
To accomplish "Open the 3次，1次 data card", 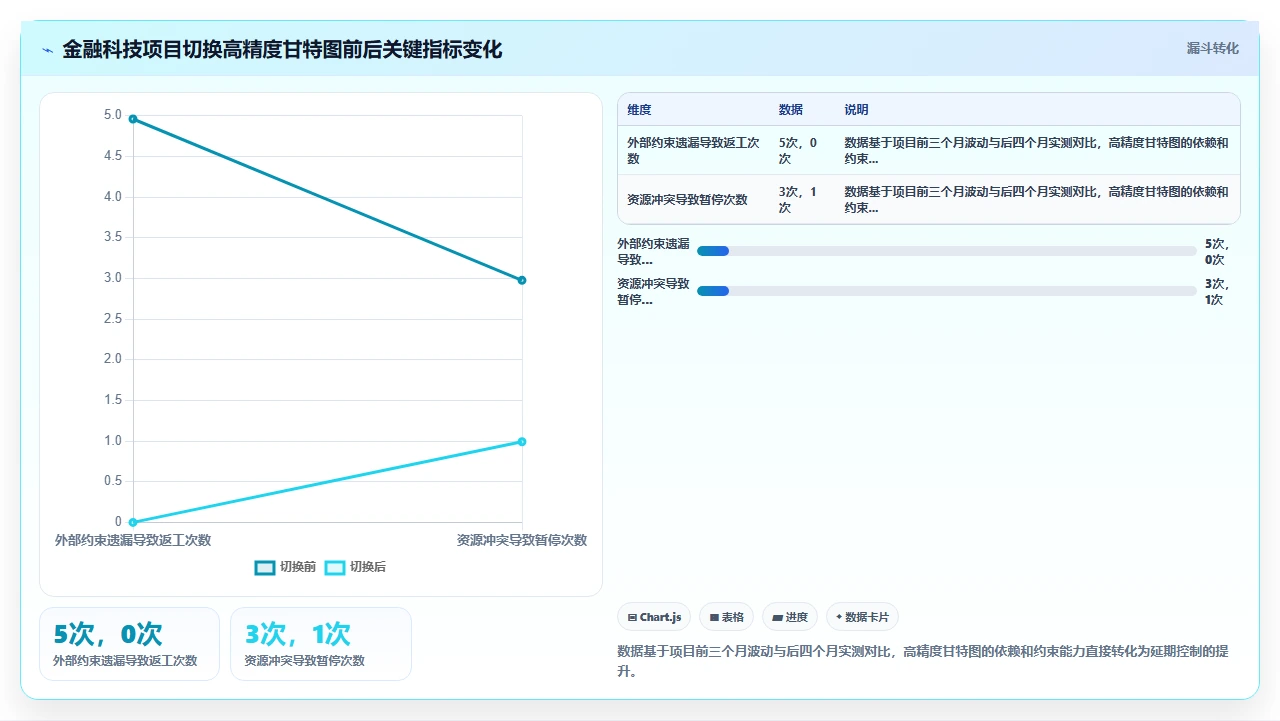I will click(321, 644).
